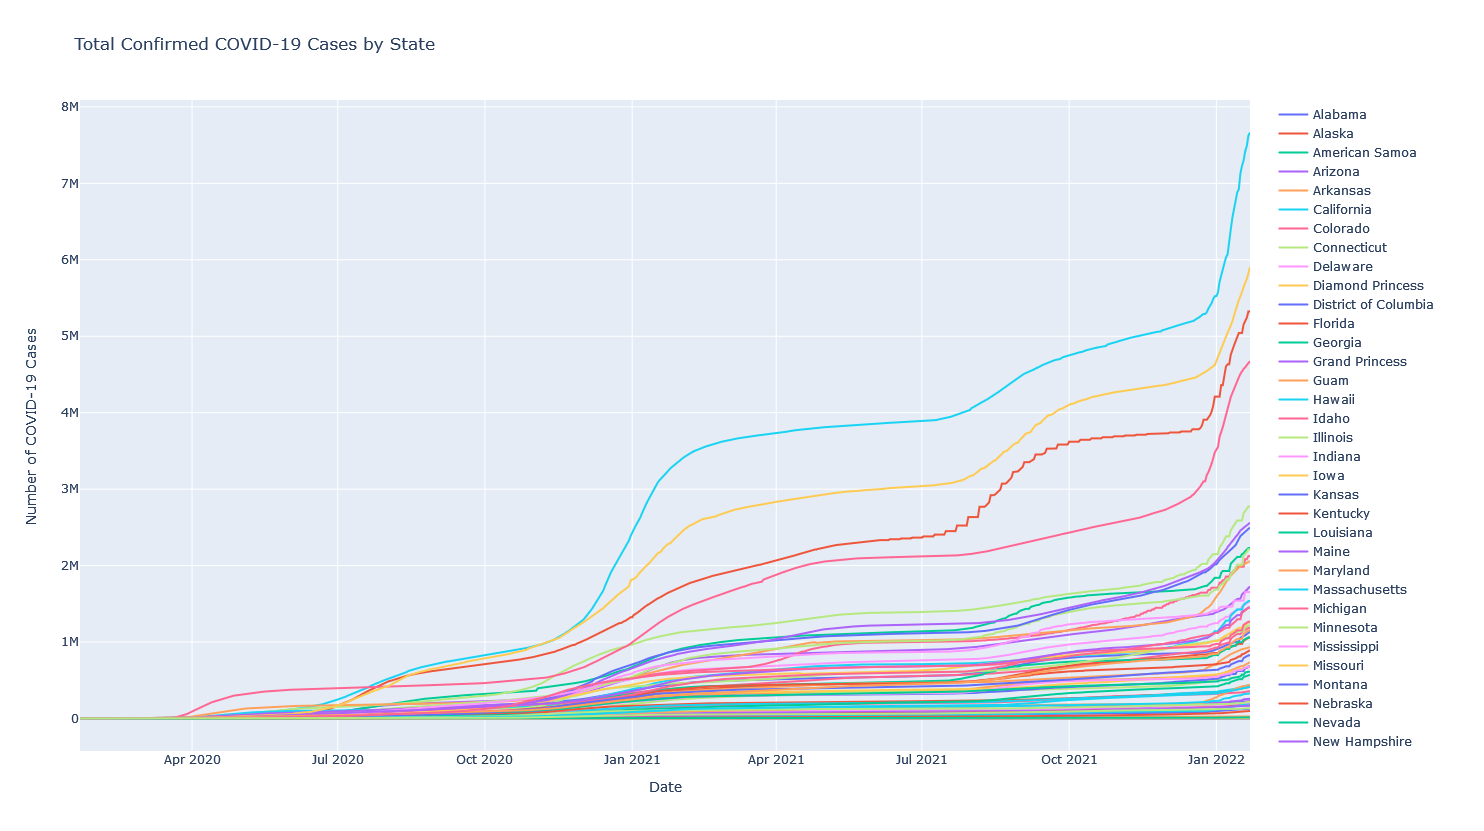Hide the Diamond Princess legend item
This screenshot has height=831, width=1484.
[x=1367, y=286]
